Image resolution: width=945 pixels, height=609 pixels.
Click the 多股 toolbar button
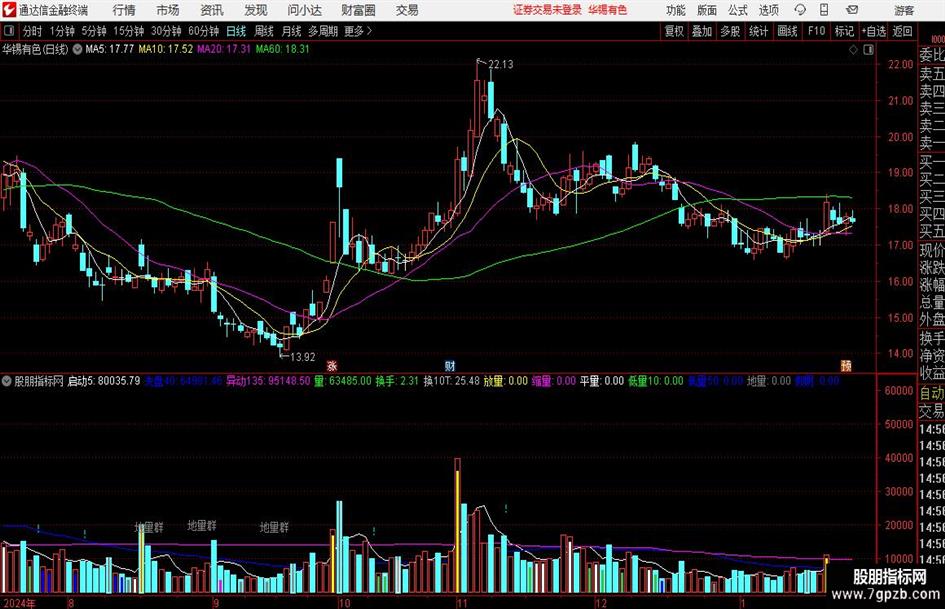730,31
